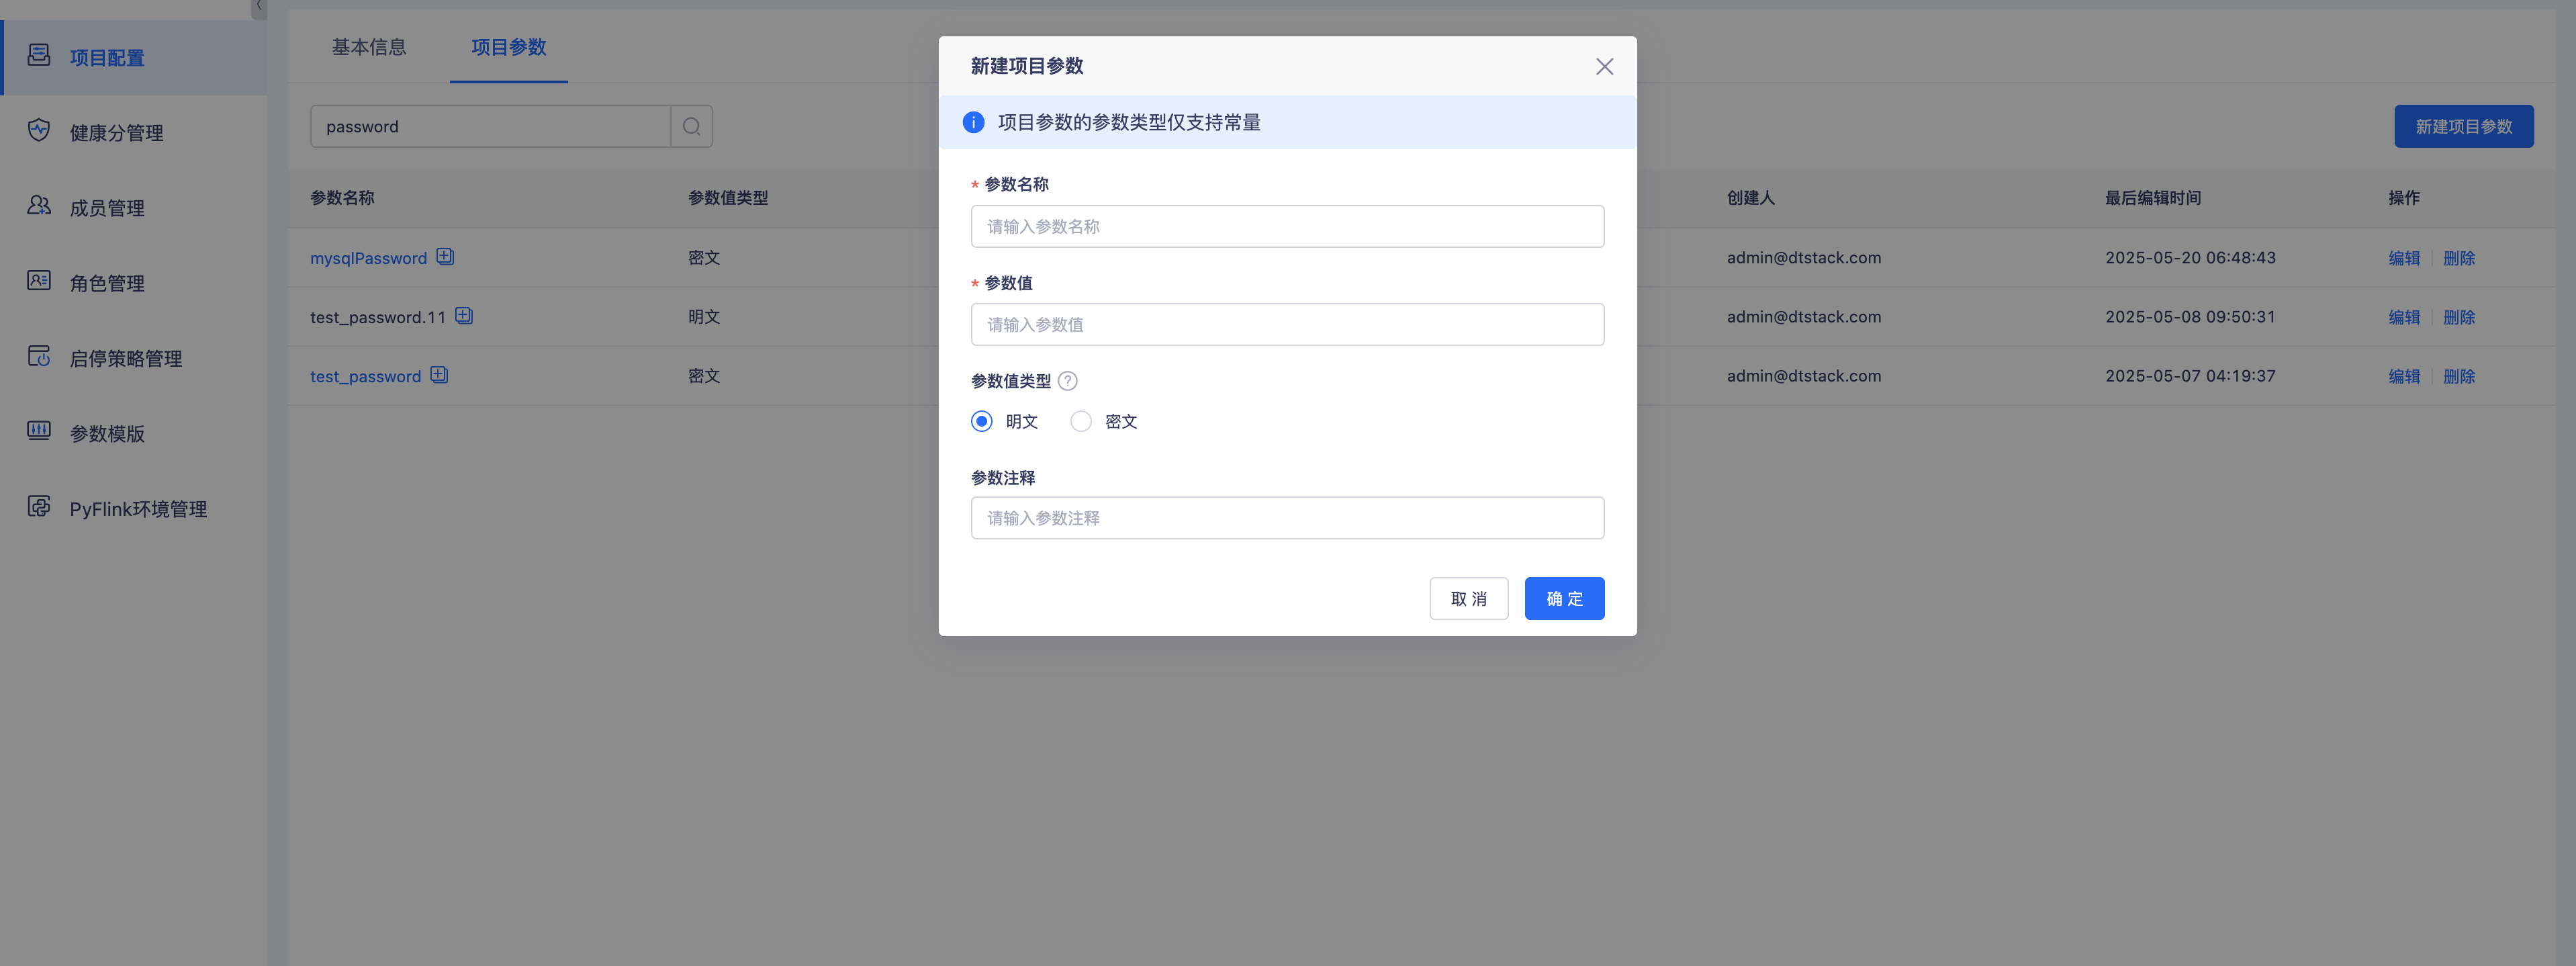Select the 密文 radio option
This screenshot has width=2576, height=966.
1081,422
